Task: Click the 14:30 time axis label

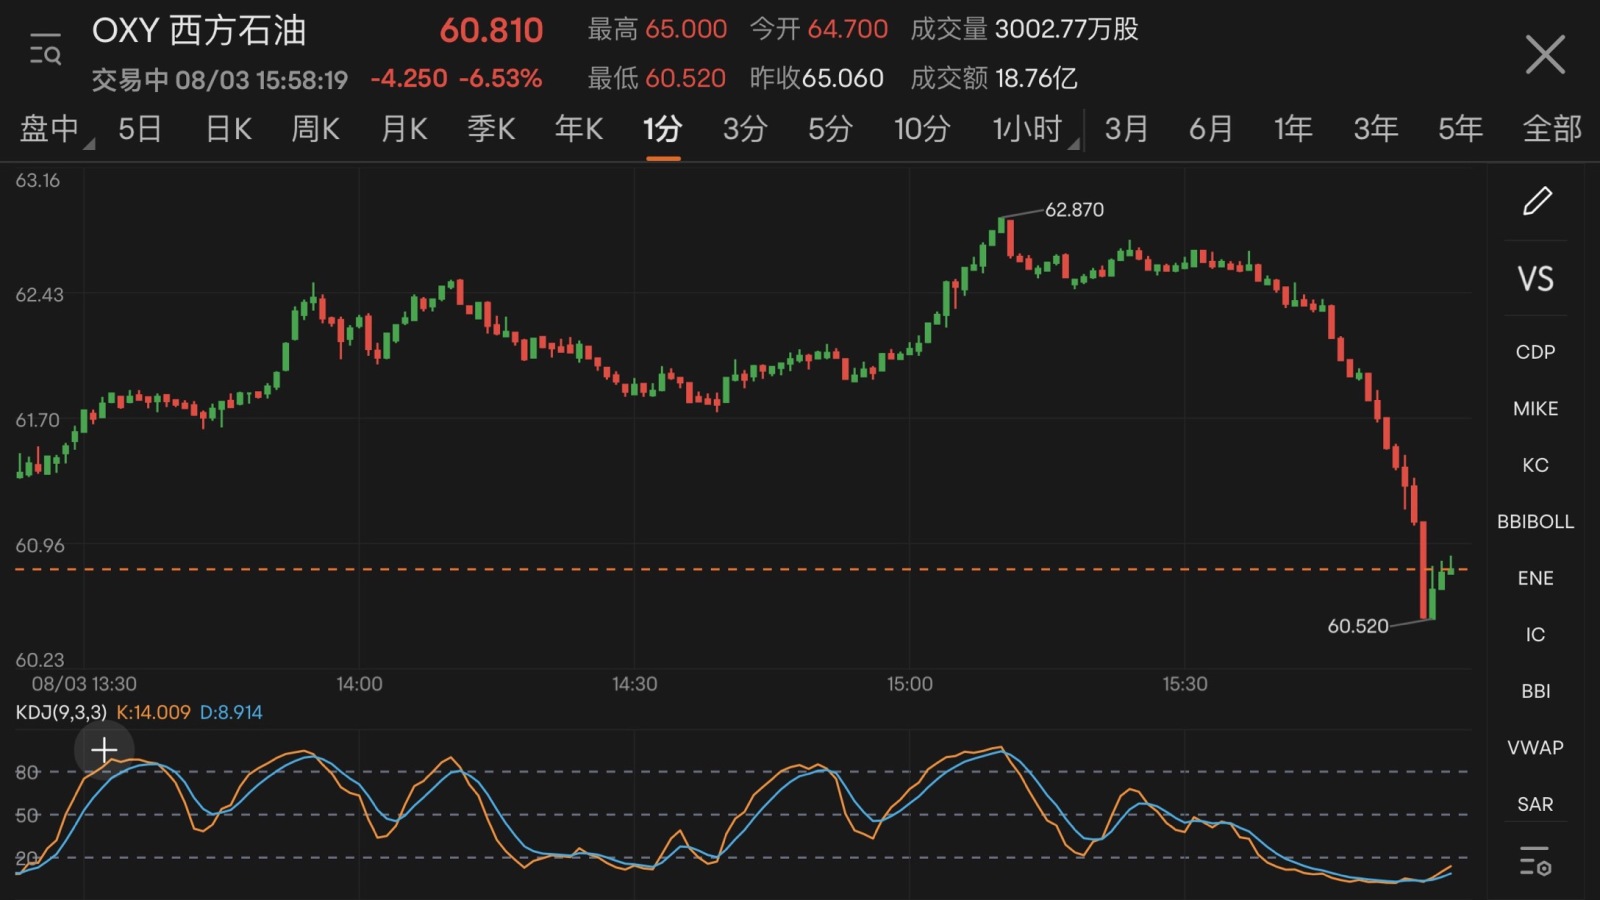Action: [x=634, y=684]
